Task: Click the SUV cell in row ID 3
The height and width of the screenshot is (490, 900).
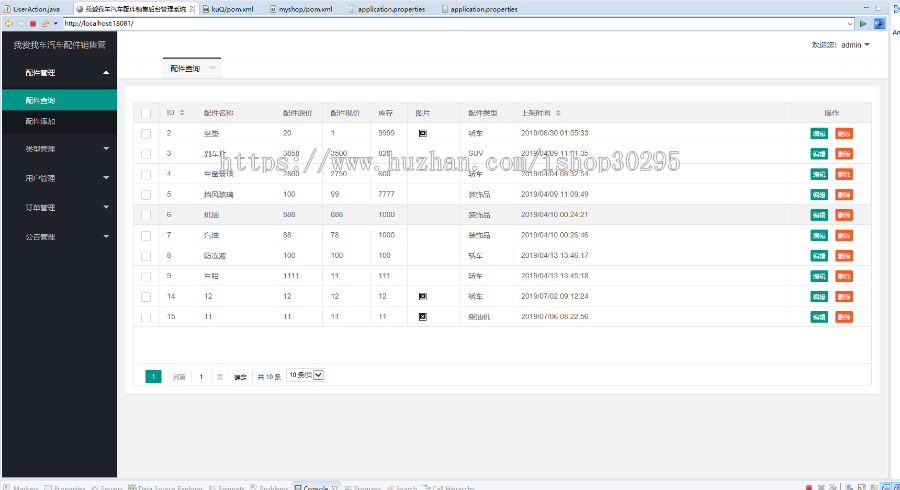Action: tap(476, 153)
